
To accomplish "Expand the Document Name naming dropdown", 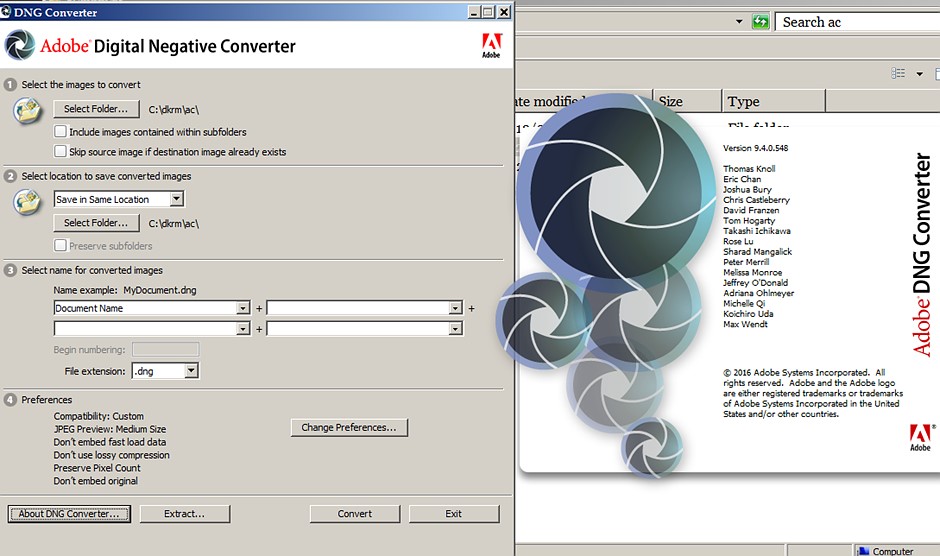I will pyautogui.click(x=243, y=308).
